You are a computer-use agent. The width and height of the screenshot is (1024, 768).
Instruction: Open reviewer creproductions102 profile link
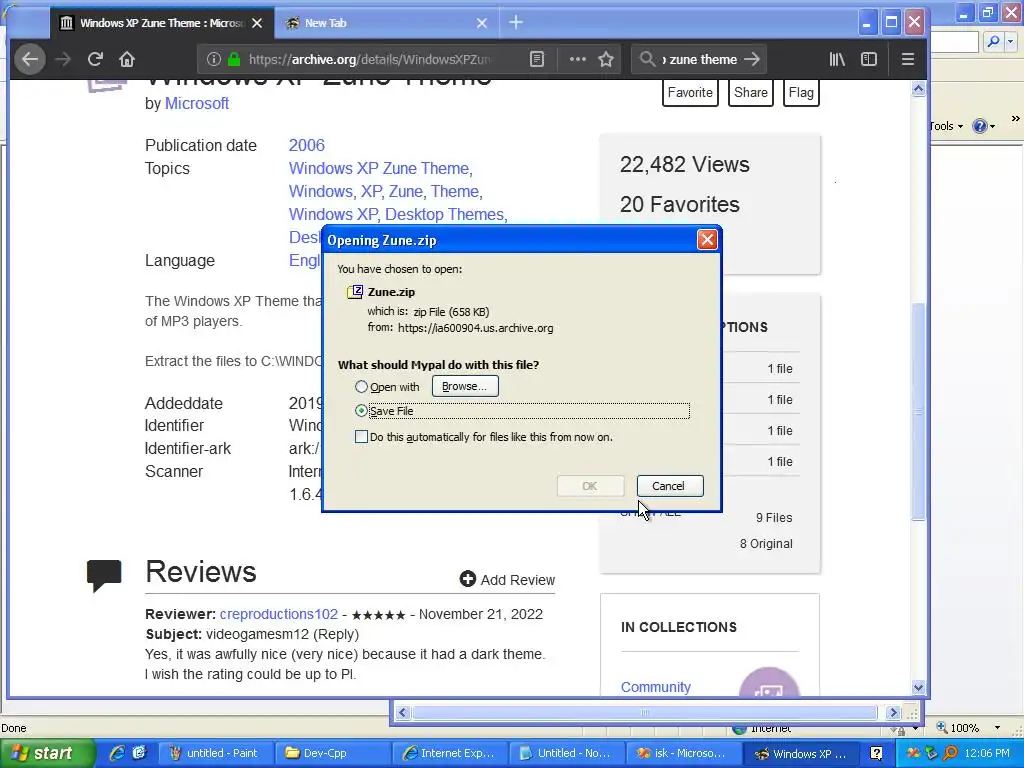click(x=279, y=614)
